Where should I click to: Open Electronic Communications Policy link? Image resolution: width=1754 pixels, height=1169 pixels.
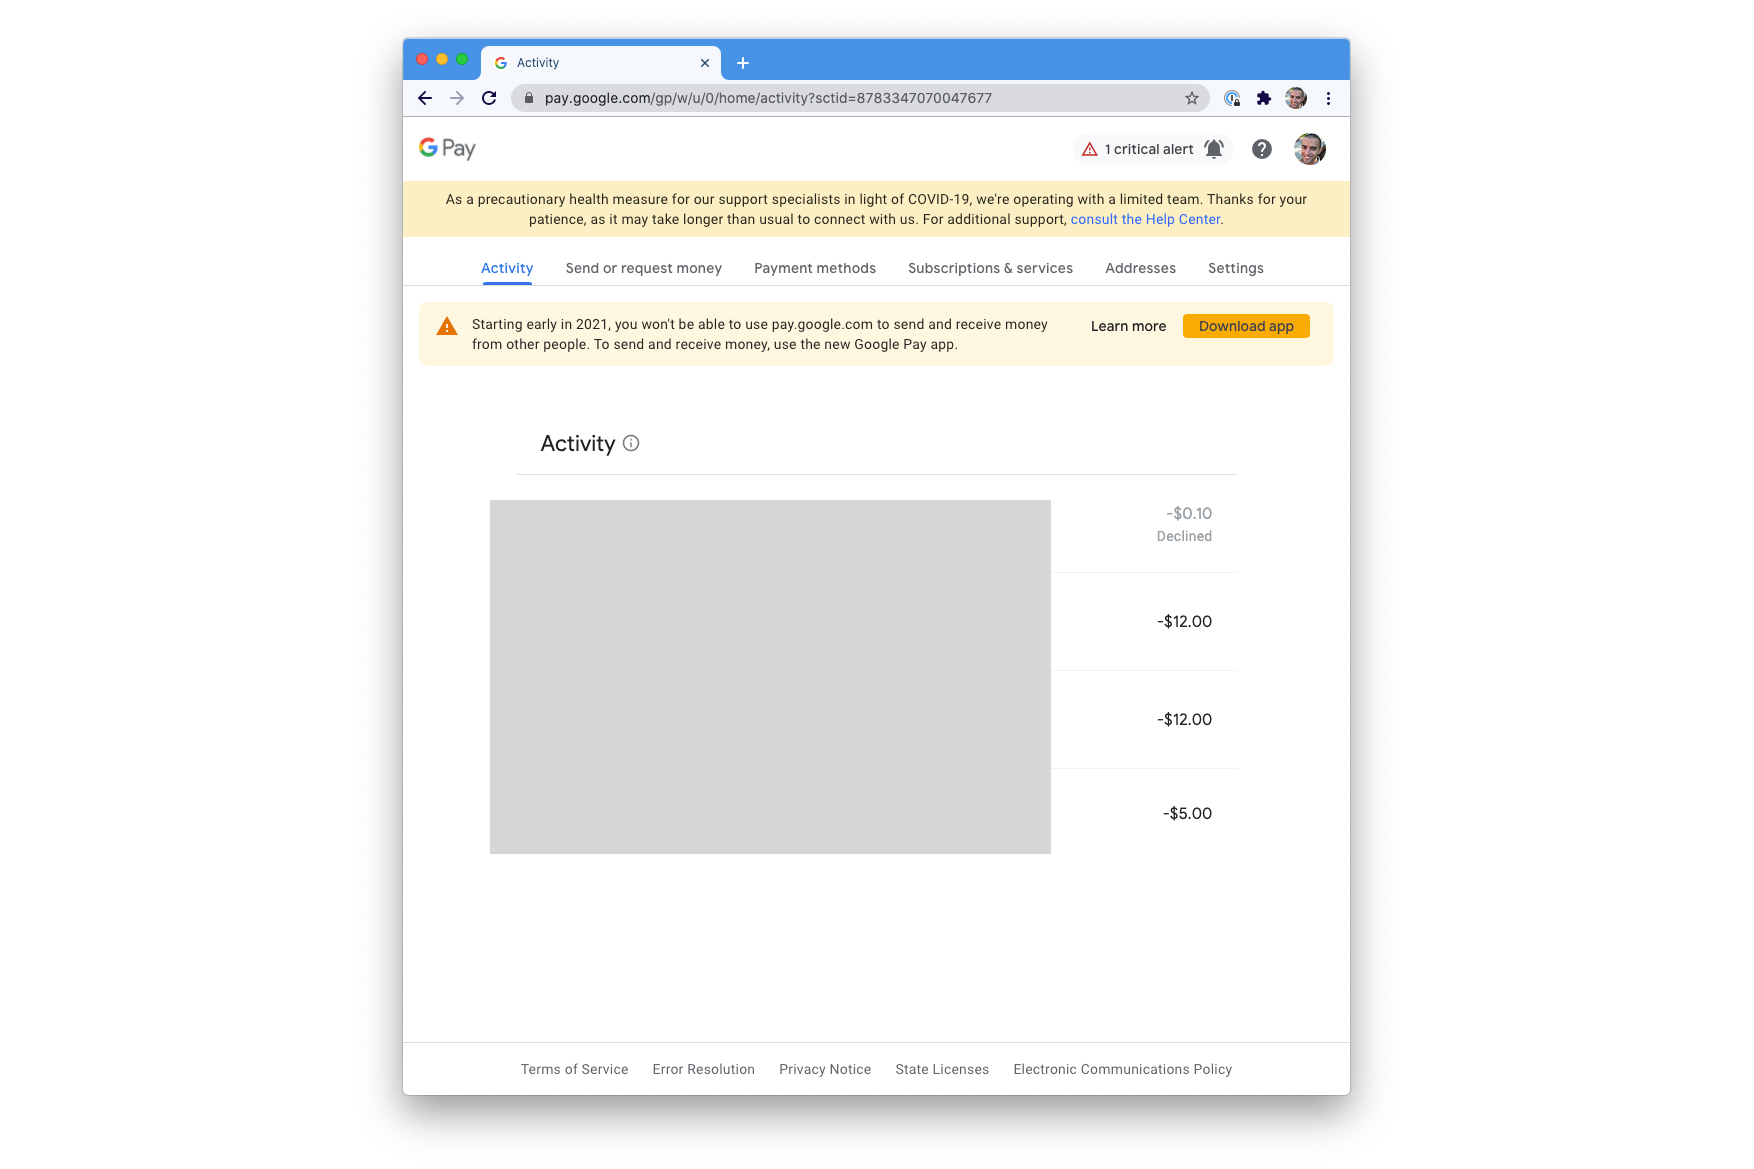click(x=1123, y=1069)
